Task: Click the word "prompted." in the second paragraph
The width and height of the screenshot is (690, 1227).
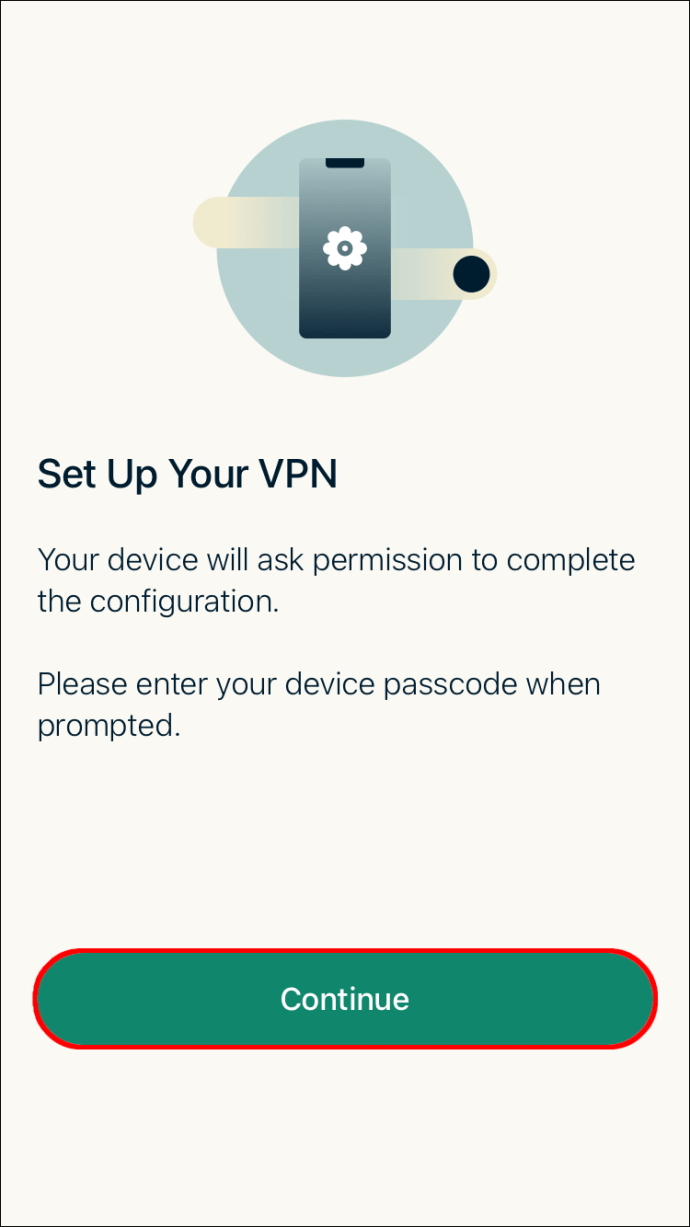Action: 109,727
